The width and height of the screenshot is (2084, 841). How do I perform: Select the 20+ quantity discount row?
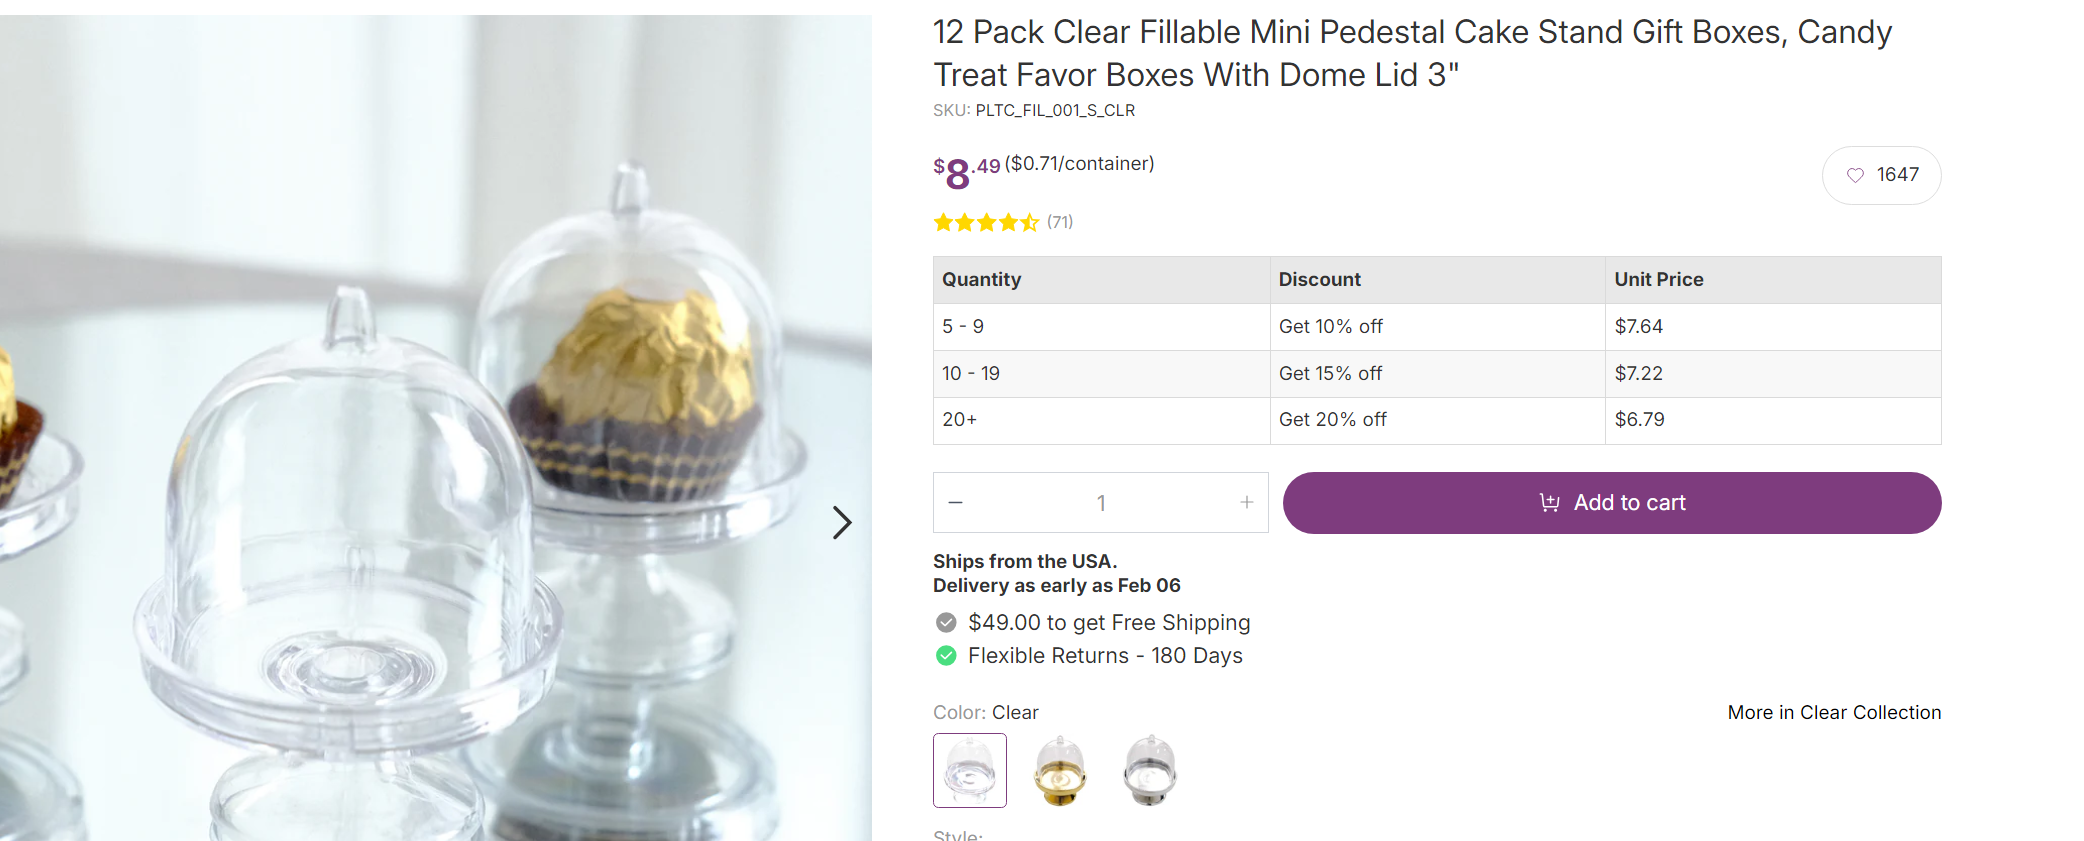[1436, 420]
